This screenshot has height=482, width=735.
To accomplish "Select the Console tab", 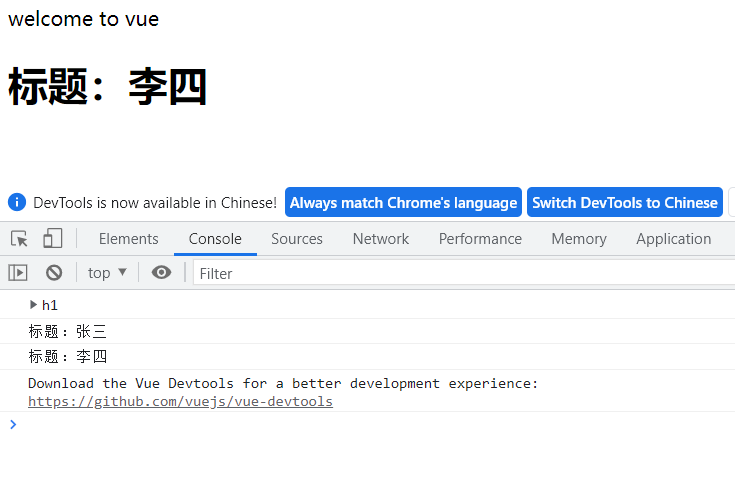I will click(215, 239).
